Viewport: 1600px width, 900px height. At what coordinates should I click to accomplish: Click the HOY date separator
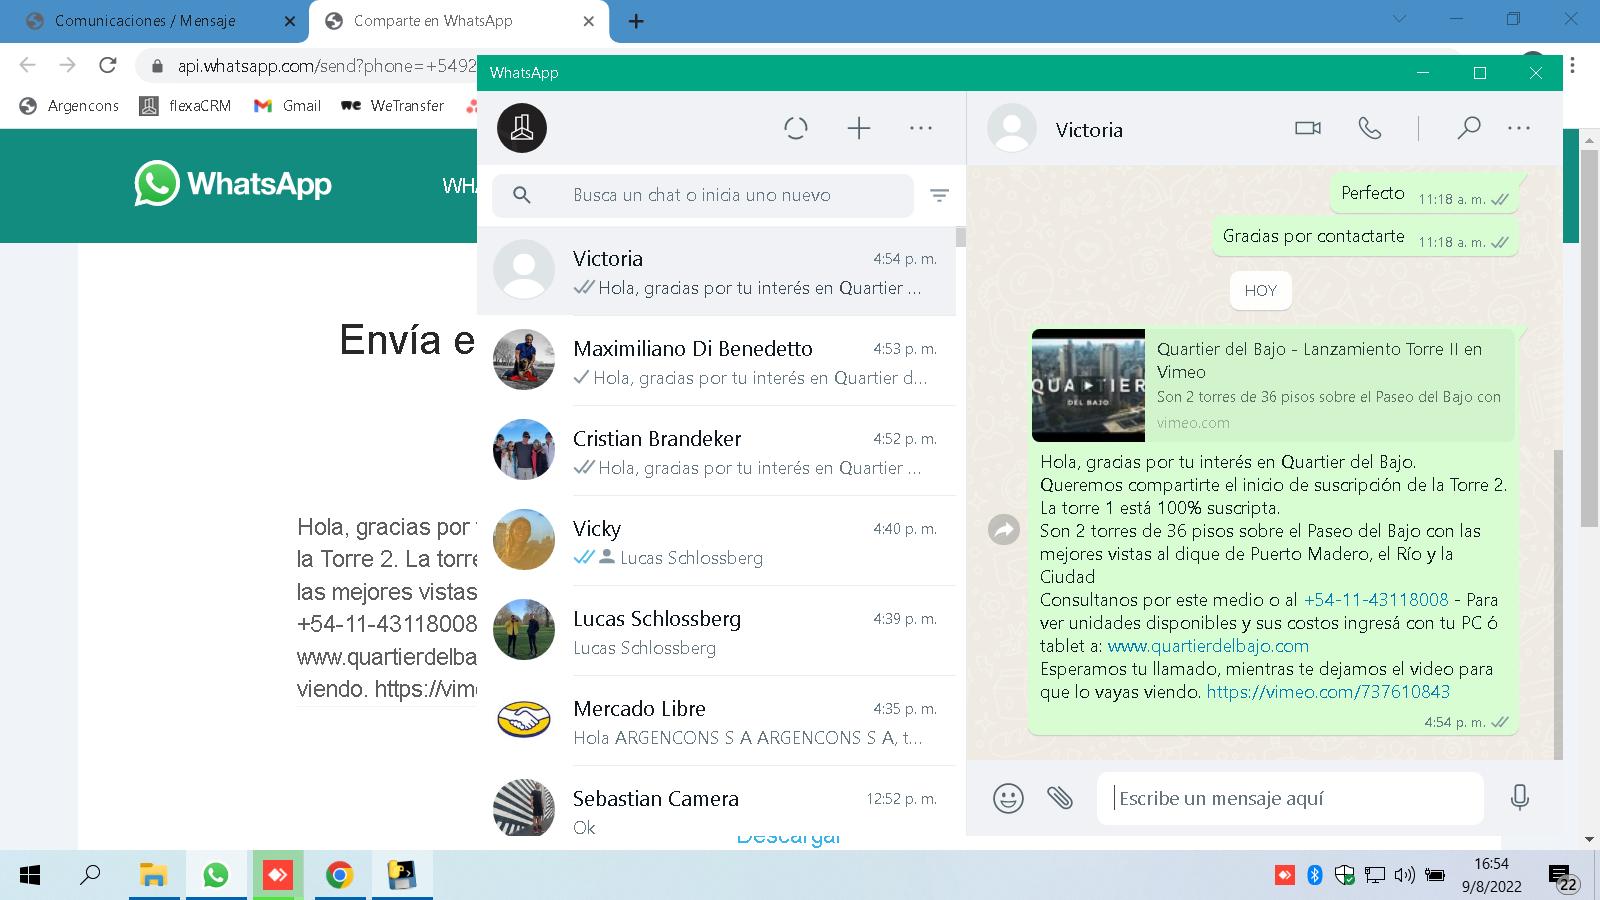pyautogui.click(x=1260, y=290)
